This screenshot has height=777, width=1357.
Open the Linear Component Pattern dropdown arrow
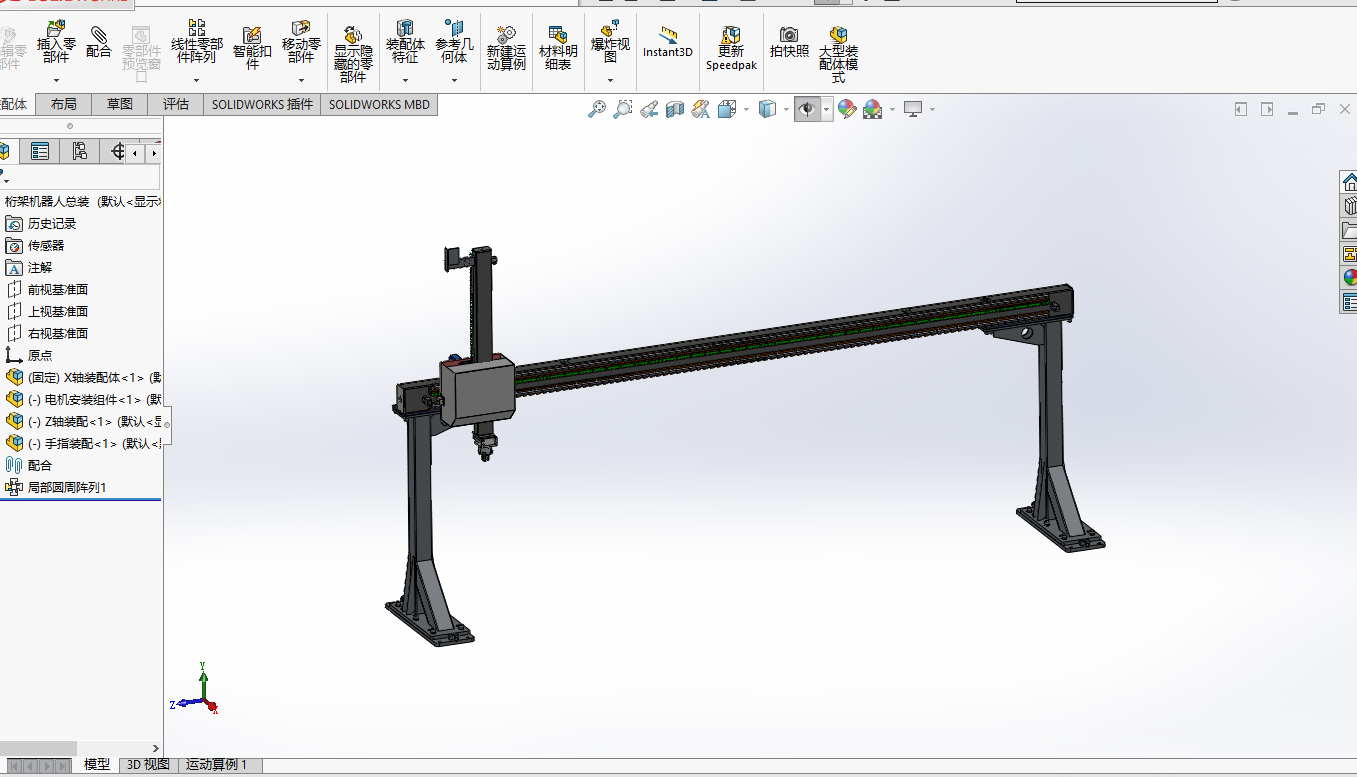(197, 80)
